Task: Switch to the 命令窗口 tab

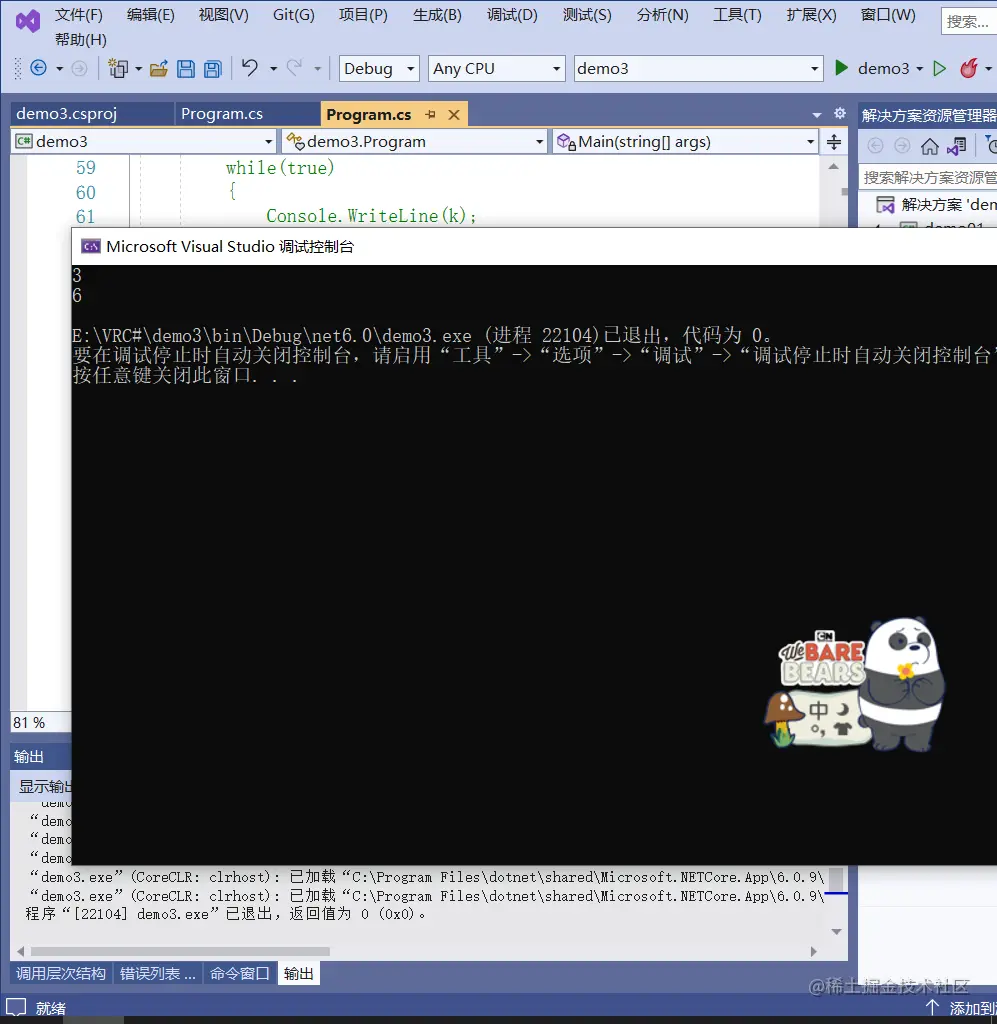Action: [x=240, y=973]
